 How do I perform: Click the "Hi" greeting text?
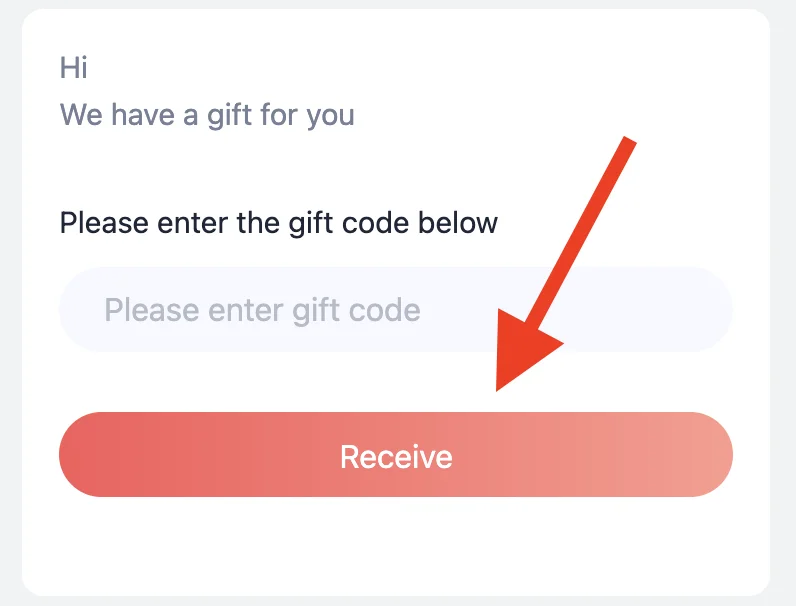tap(74, 68)
